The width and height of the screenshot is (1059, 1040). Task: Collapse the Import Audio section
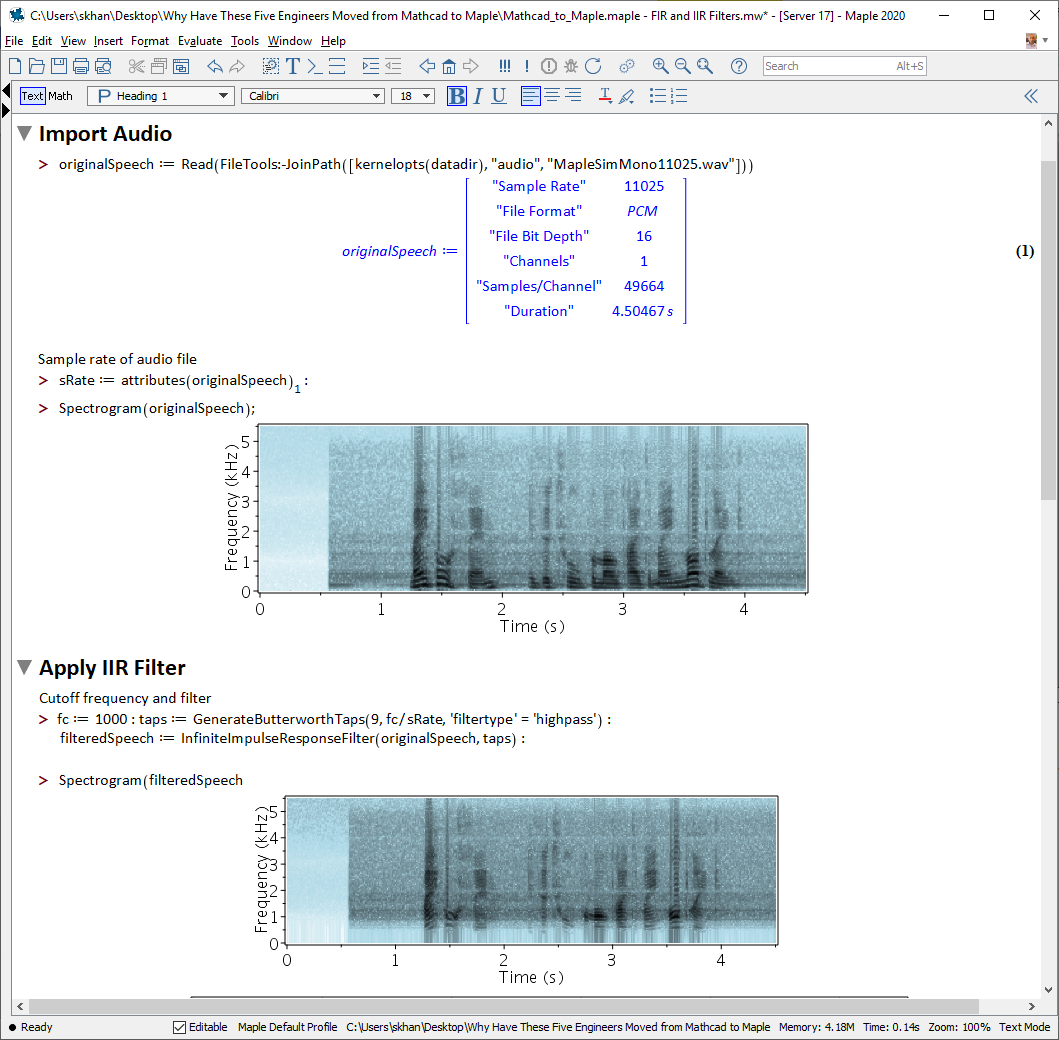pos(25,134)
